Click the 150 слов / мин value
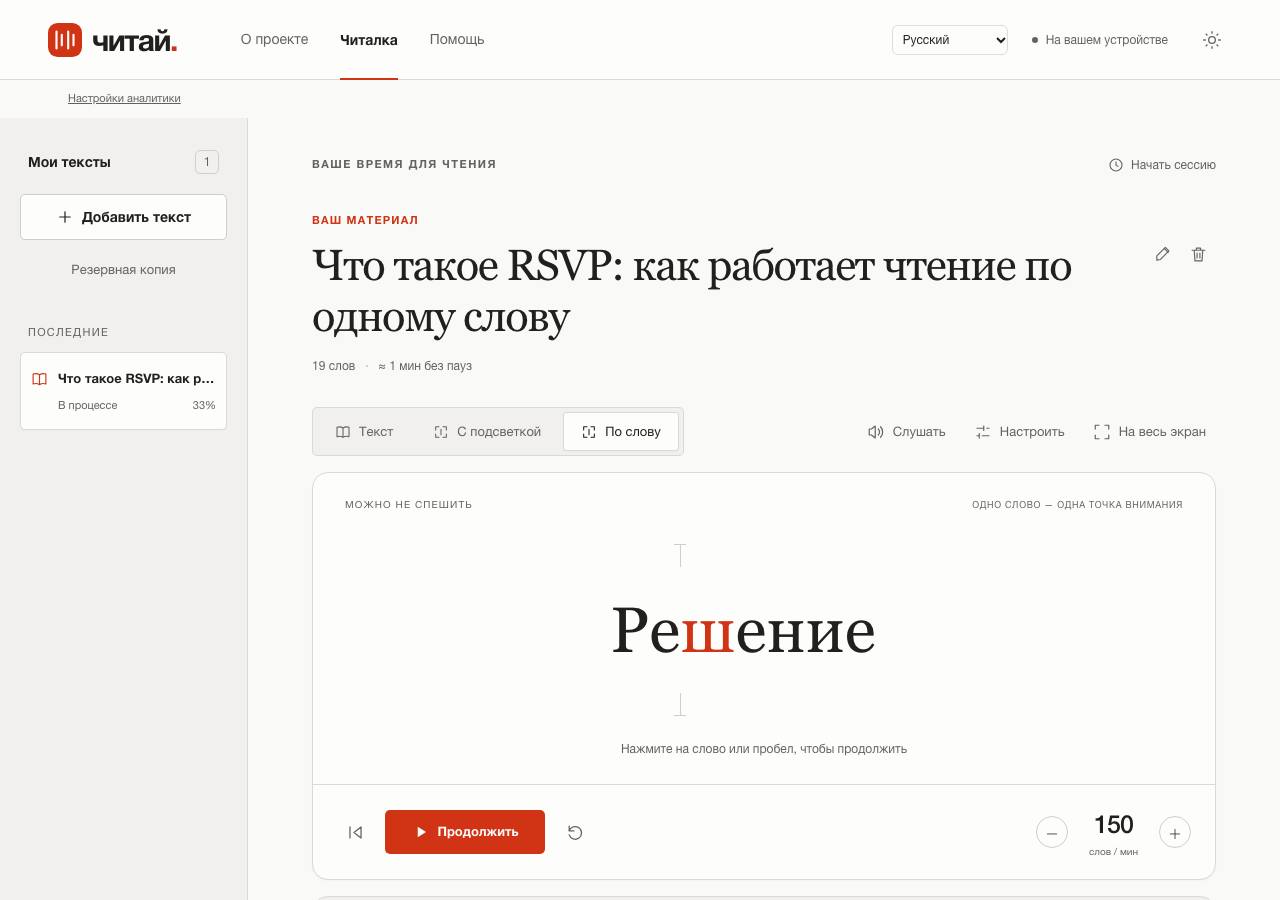Image resolution: width=1280 pixels, height=900 pixels. pyautogui.click(x=1113, y=833)
